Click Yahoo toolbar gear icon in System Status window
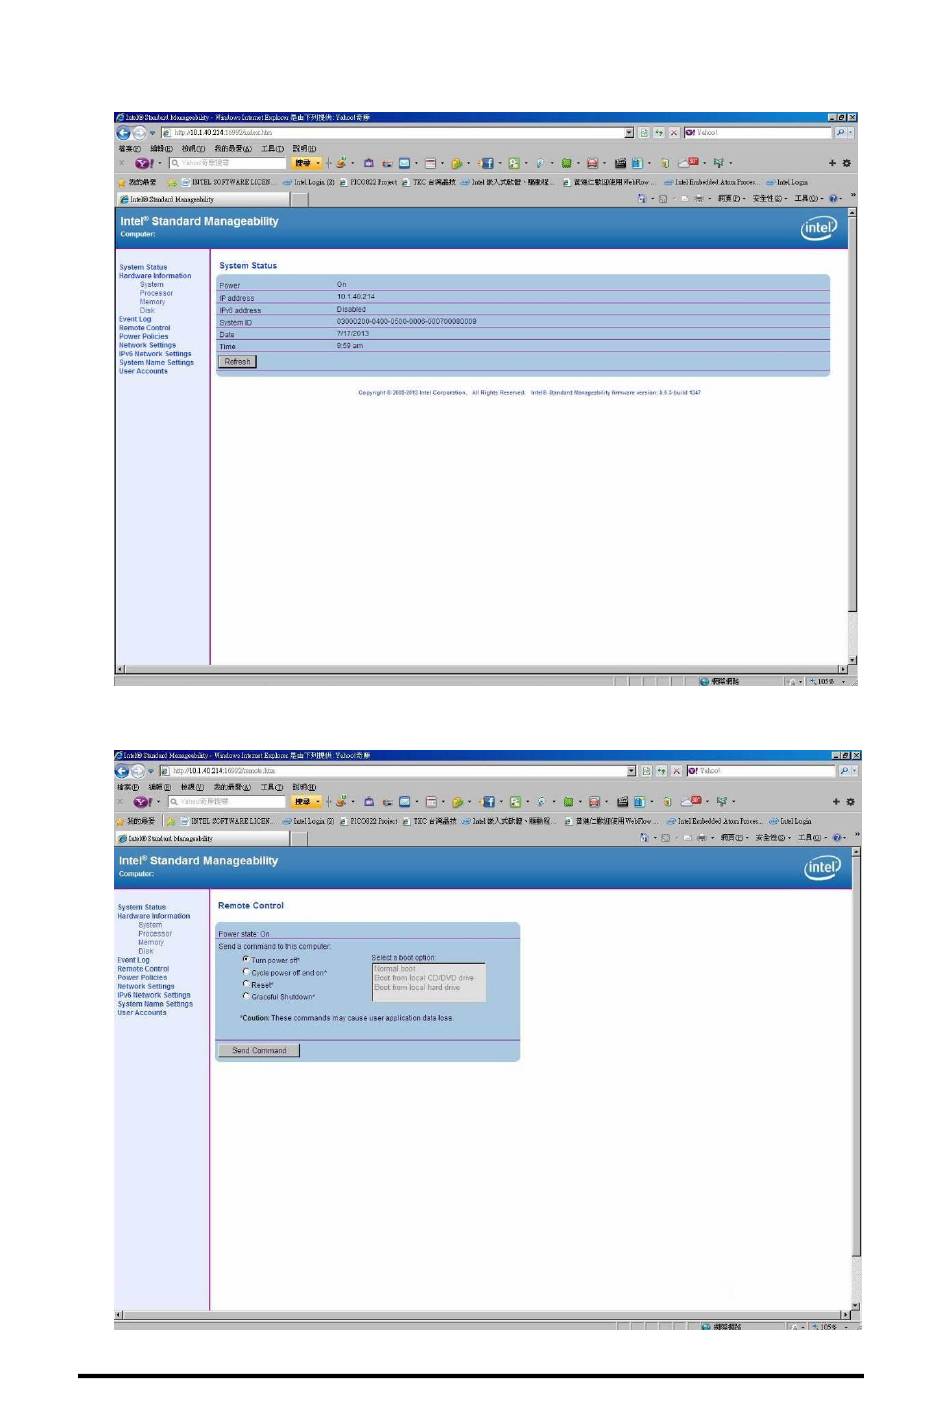Screen dimensions: 950x1419 (847, 163)
